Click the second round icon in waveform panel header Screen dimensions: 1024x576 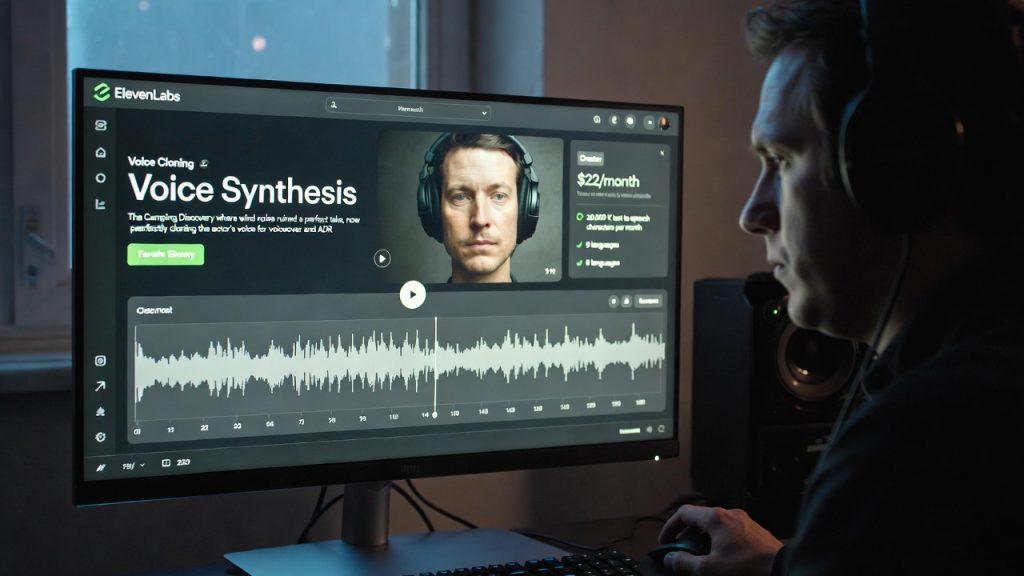(626, 301)
